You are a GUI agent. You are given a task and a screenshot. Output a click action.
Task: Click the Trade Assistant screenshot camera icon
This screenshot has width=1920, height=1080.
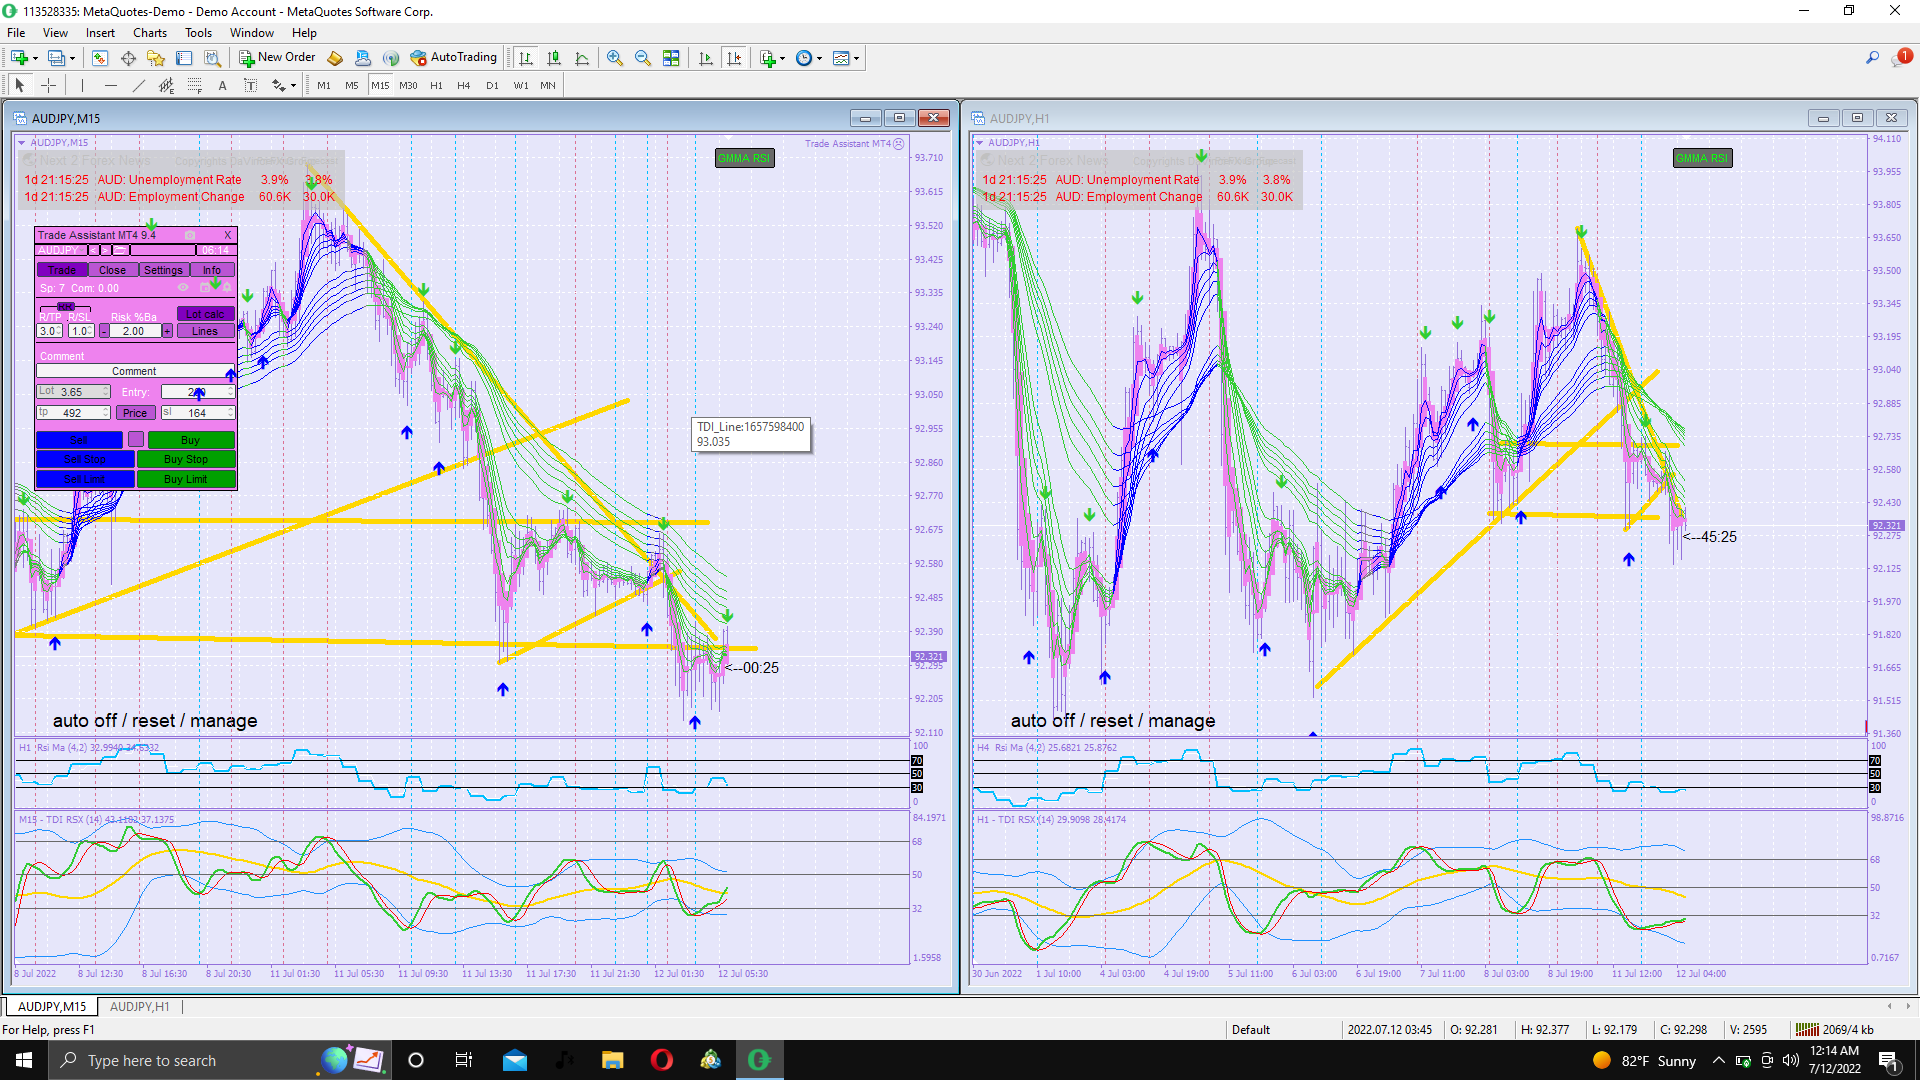[190, 235]
